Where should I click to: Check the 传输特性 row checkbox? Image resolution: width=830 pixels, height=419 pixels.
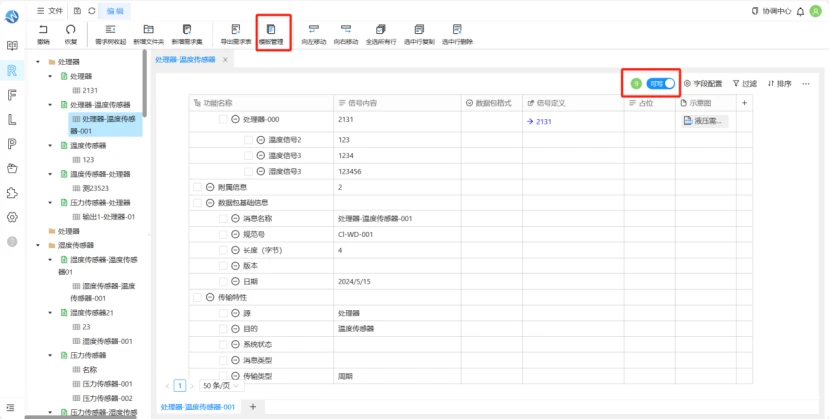tap(197, 298)
